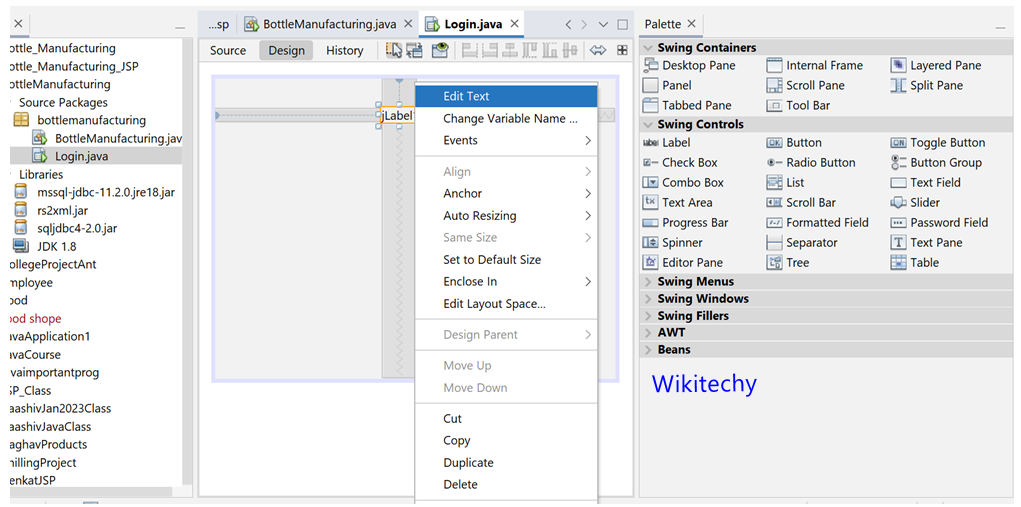Click the Center Vertically toolbar icon
Image resolution: width=1021 pixels, height=507 pixels.
[570, 50]
